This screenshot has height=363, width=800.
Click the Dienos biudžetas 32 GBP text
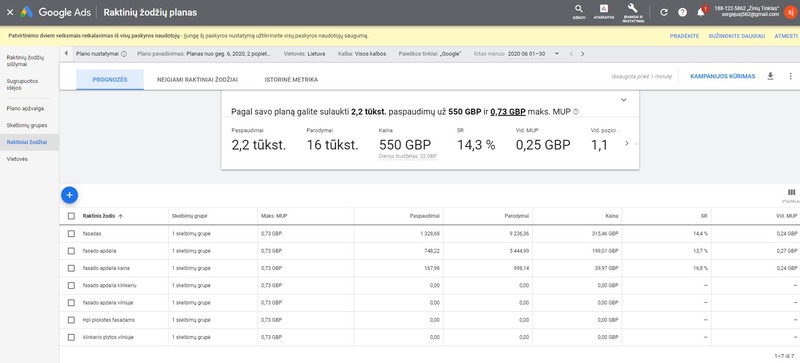(x=408, y=156)
